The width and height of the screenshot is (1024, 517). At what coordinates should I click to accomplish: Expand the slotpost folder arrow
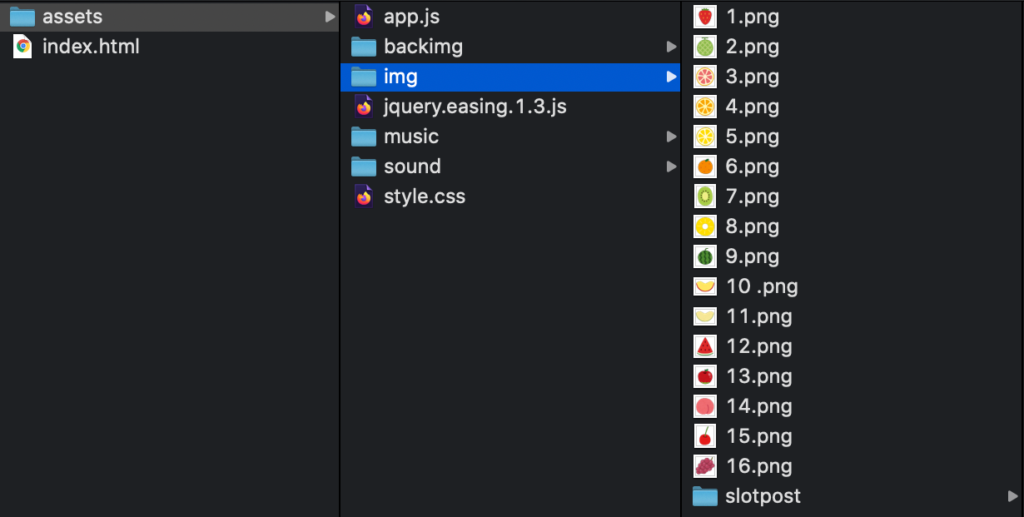(x=1012, y=496)
